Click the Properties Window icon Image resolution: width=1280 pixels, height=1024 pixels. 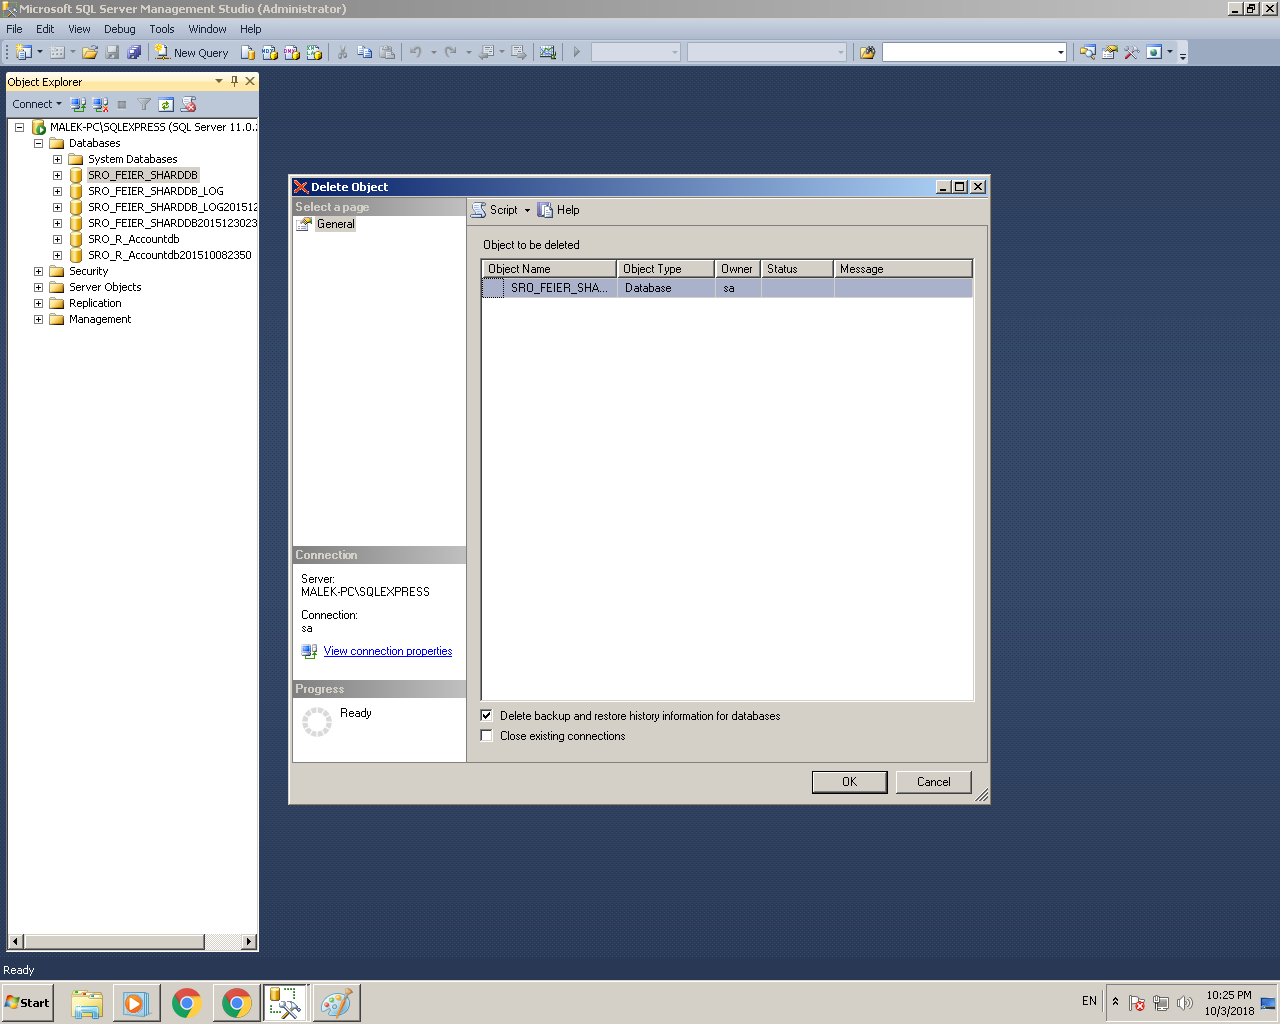1109,52
